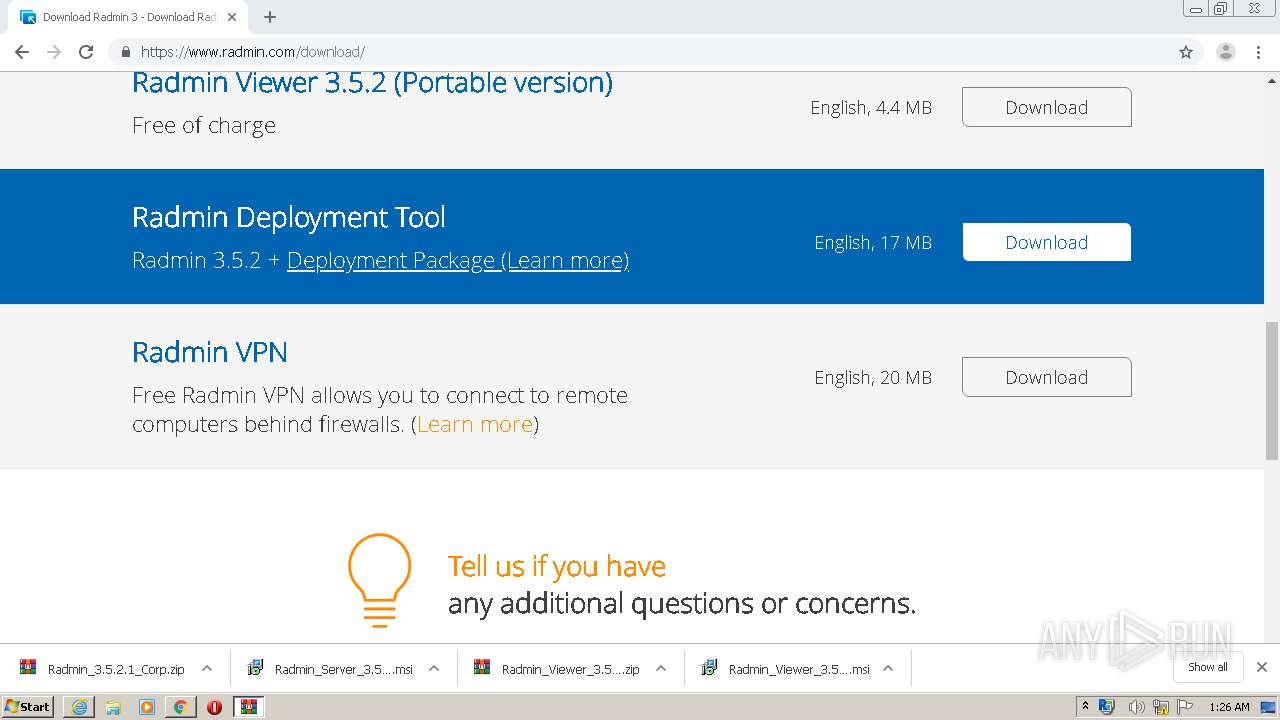1280x720 pixels.
Task: Open the Radmin VPN heading link
Action: (210, 352)
